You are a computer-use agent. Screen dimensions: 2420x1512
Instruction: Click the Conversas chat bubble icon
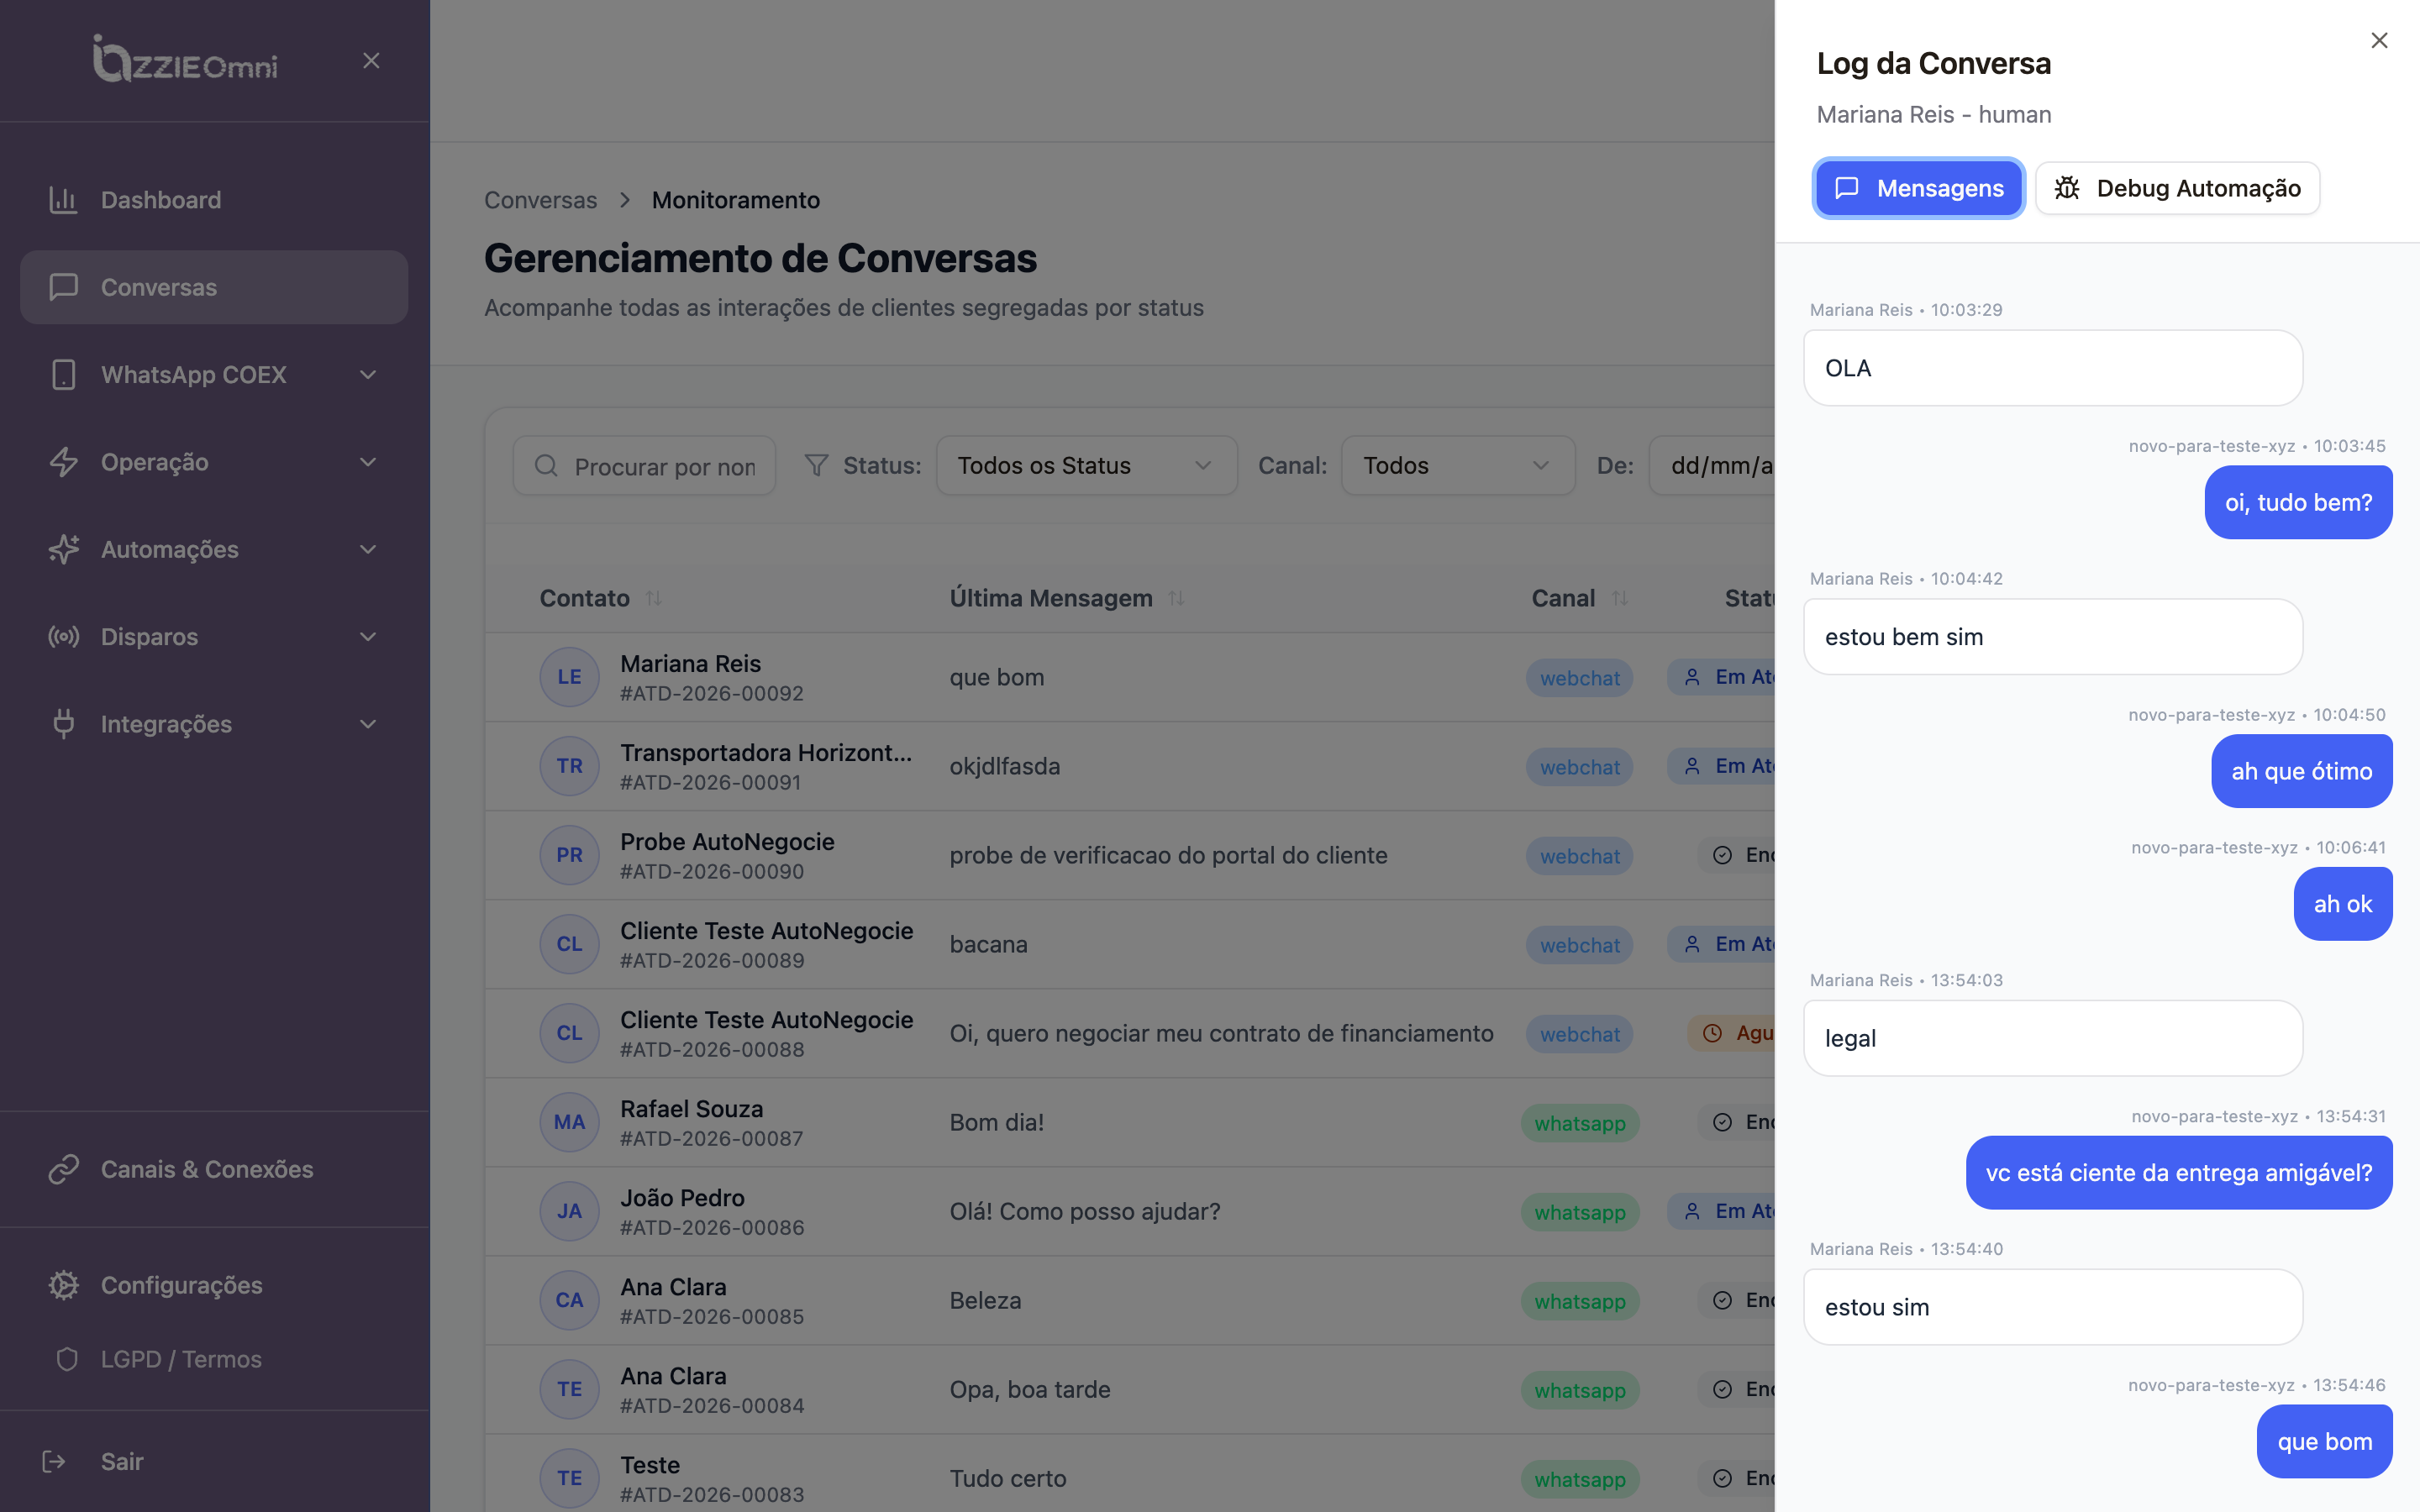pos(63,287)
